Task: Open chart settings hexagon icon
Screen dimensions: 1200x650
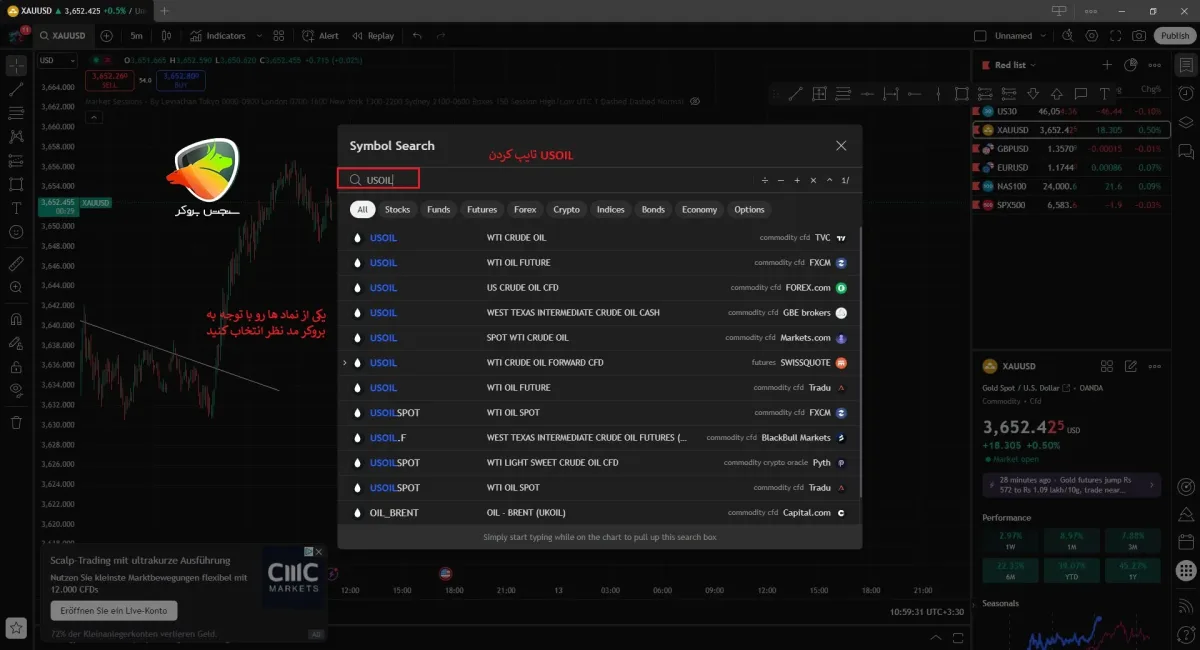Action: pyautogui.click(x=1090, y=36)
